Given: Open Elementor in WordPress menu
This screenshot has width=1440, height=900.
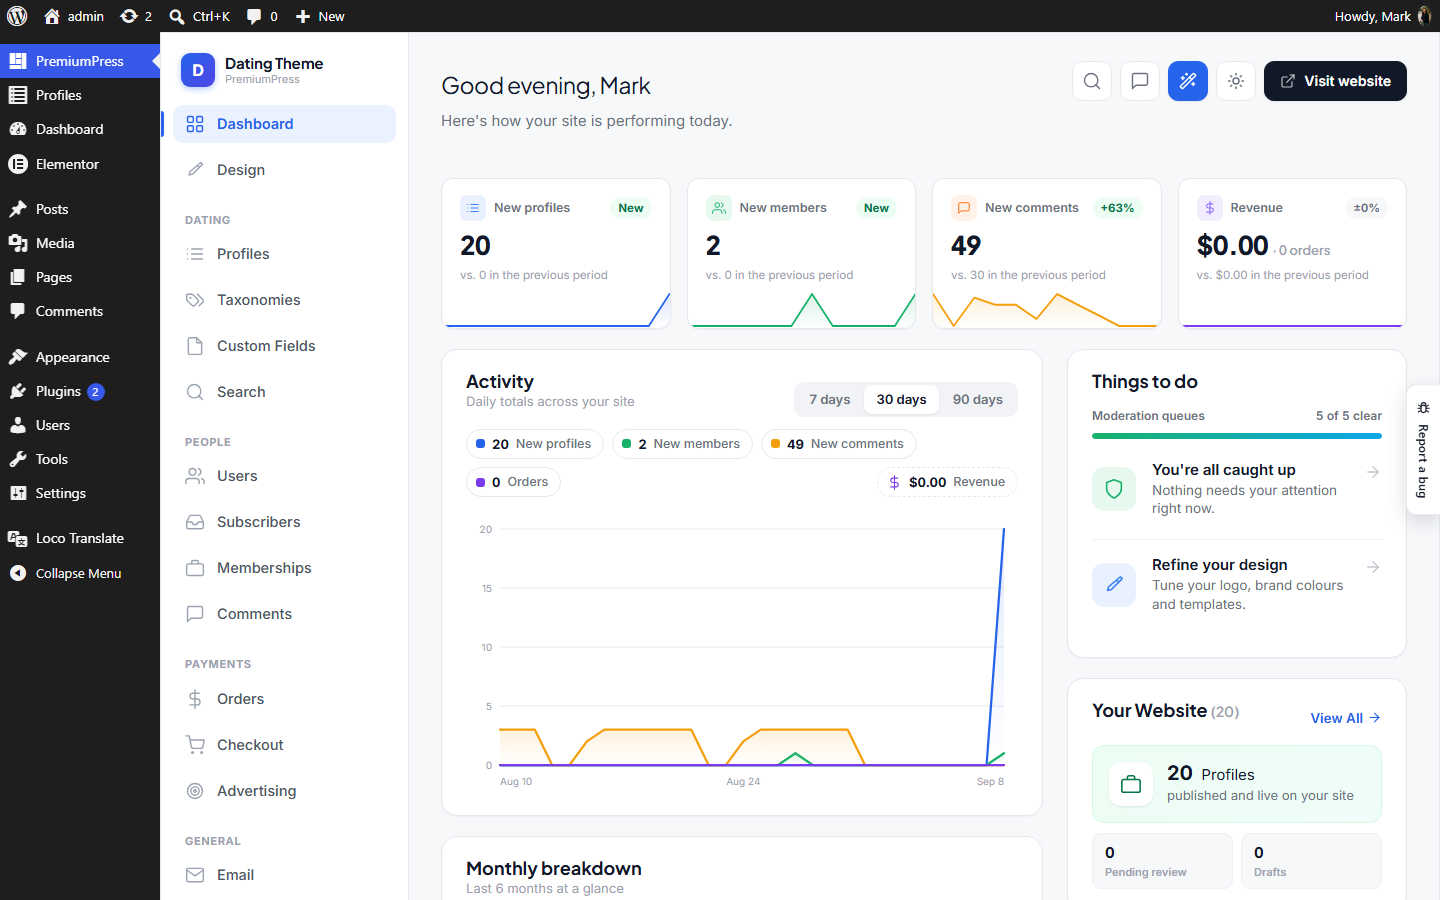Looking at the screenshot, I should coord(80,164).
